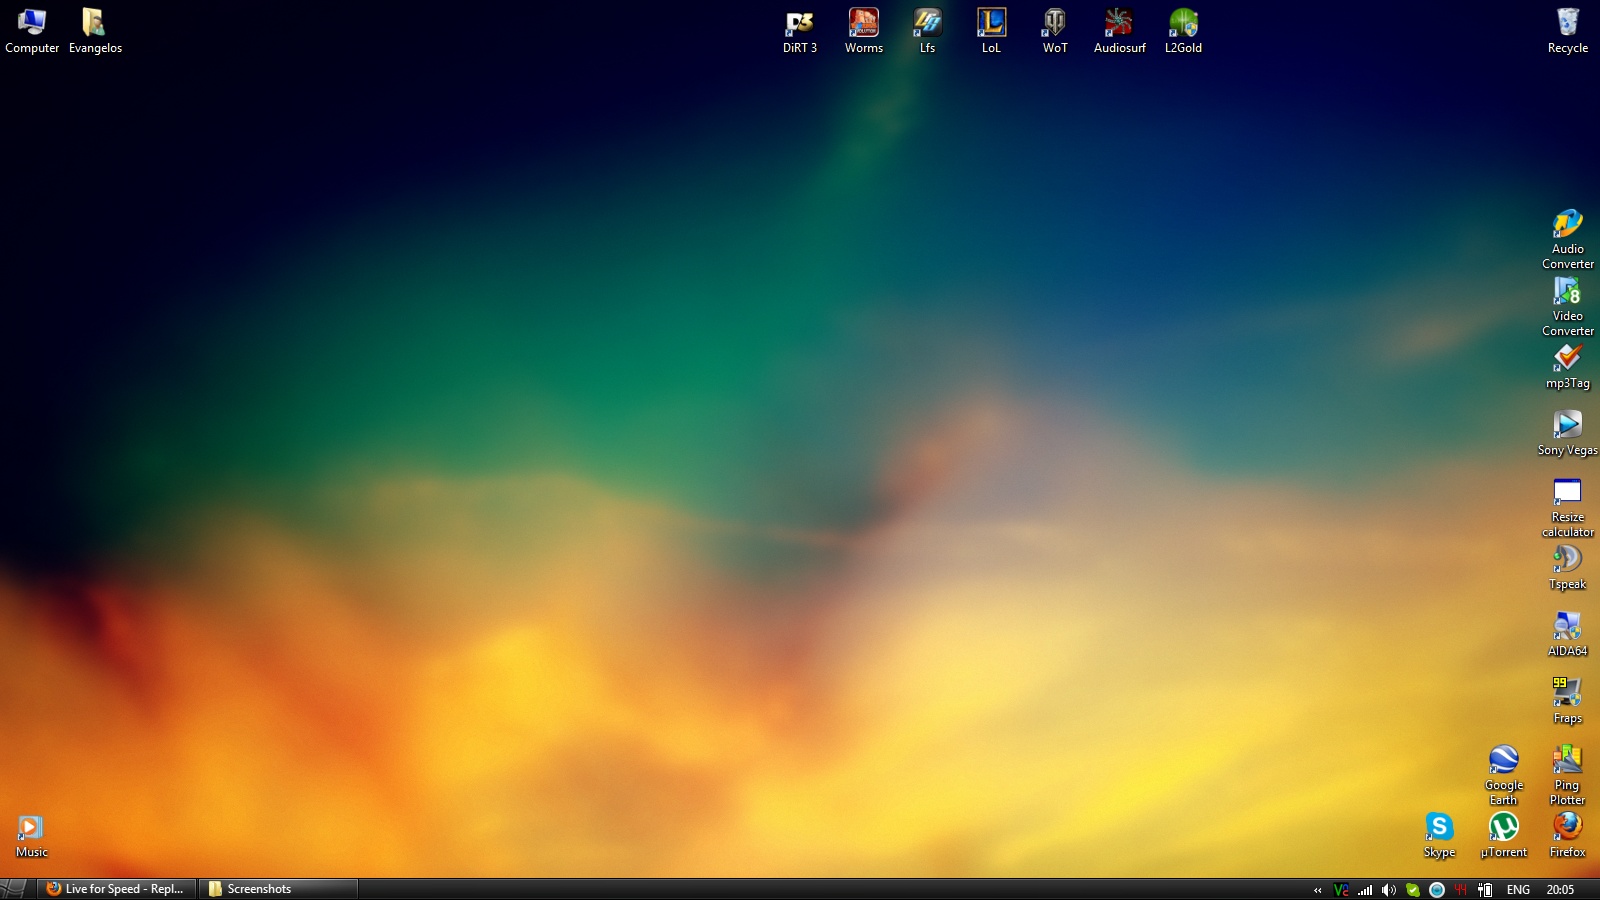Open the 20:05 taskbar clock
The image size is (1600, 900).
(1560, 890)
